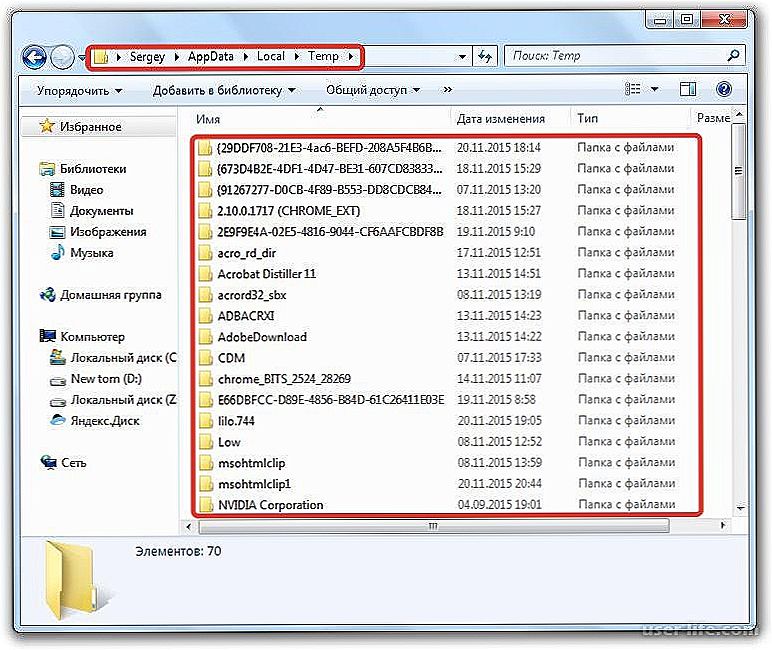Open the Добавить в библиотеку menu

pos(224,91)
